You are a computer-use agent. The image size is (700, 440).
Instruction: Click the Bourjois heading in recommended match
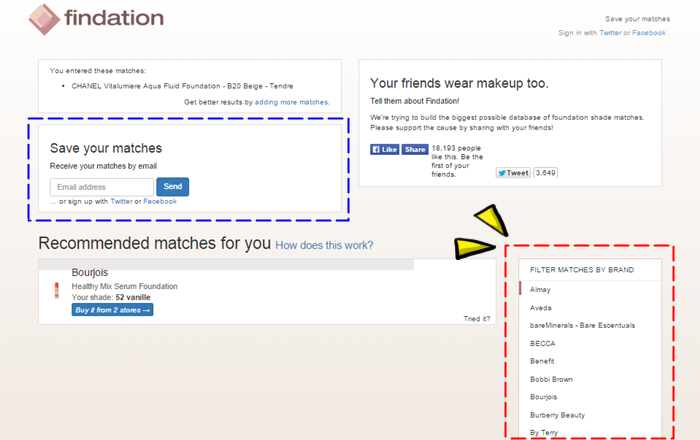(90, 272)
